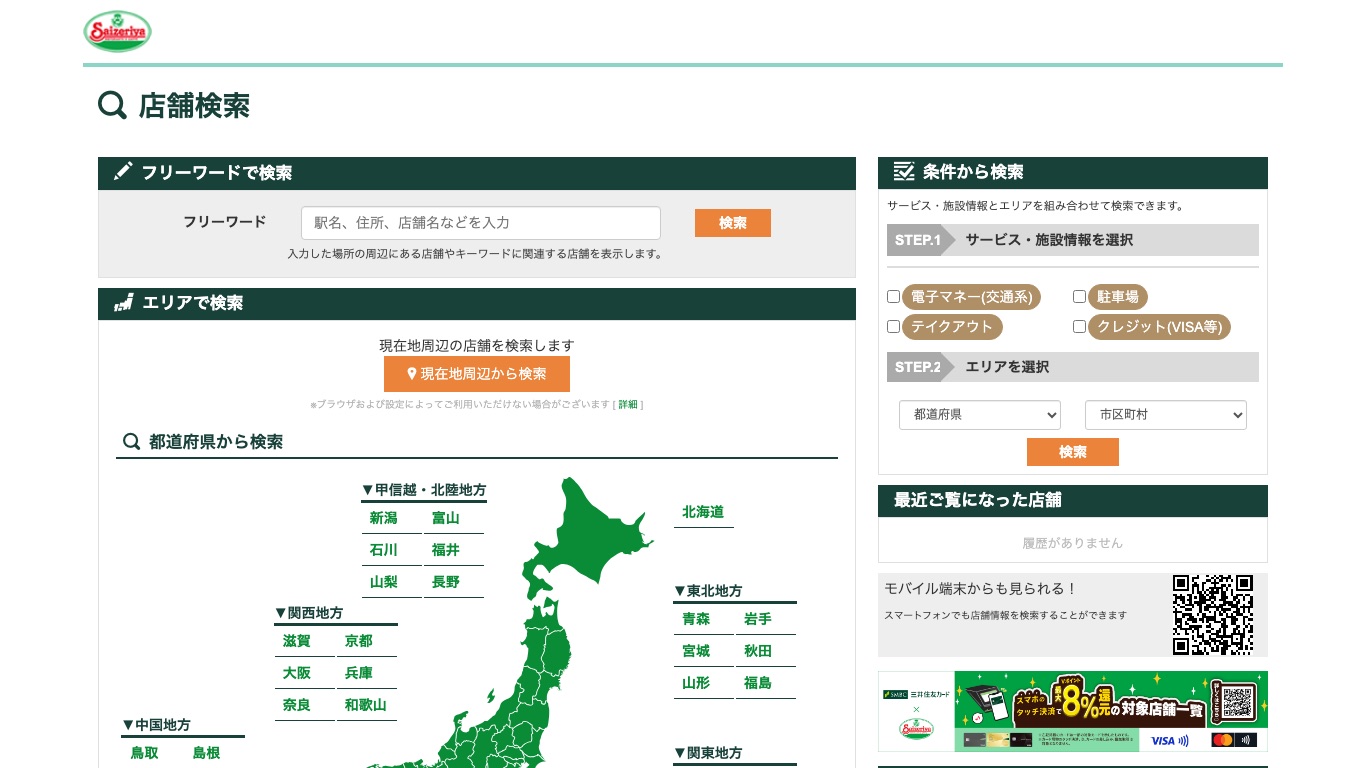
Task: Click the QR code image
Action: 1213,614
